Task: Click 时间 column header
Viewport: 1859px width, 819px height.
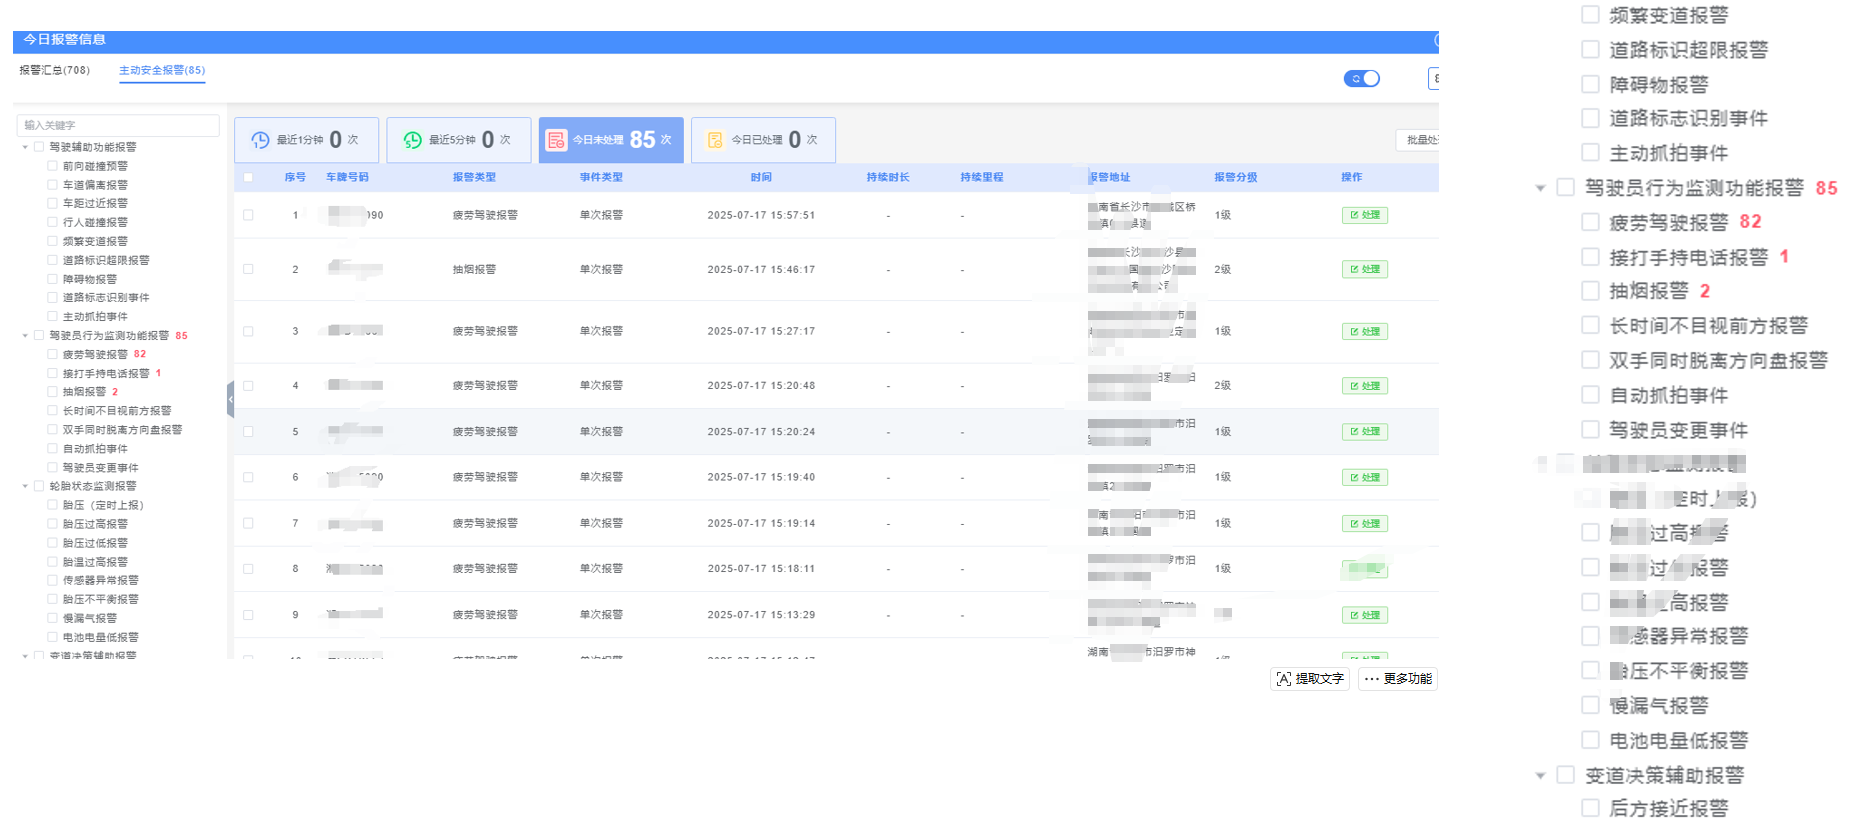Action: (761, 177)
